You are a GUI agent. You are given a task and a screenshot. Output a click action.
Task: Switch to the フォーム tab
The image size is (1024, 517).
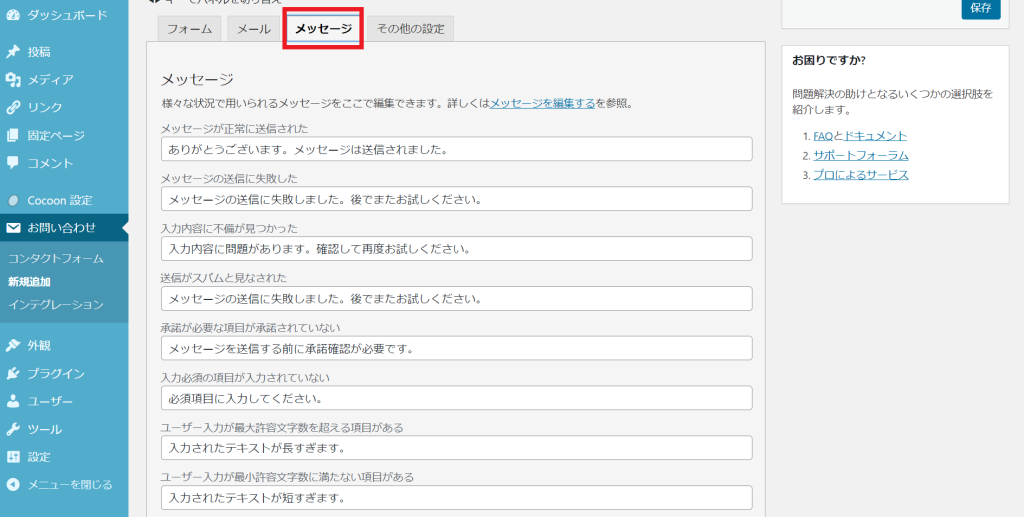pyautogui.click(x=189, y=29)
